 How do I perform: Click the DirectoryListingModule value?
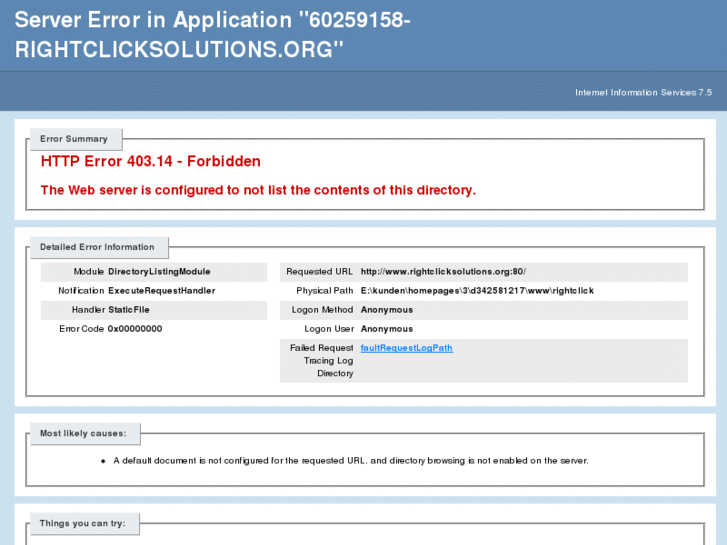point(159,272)
